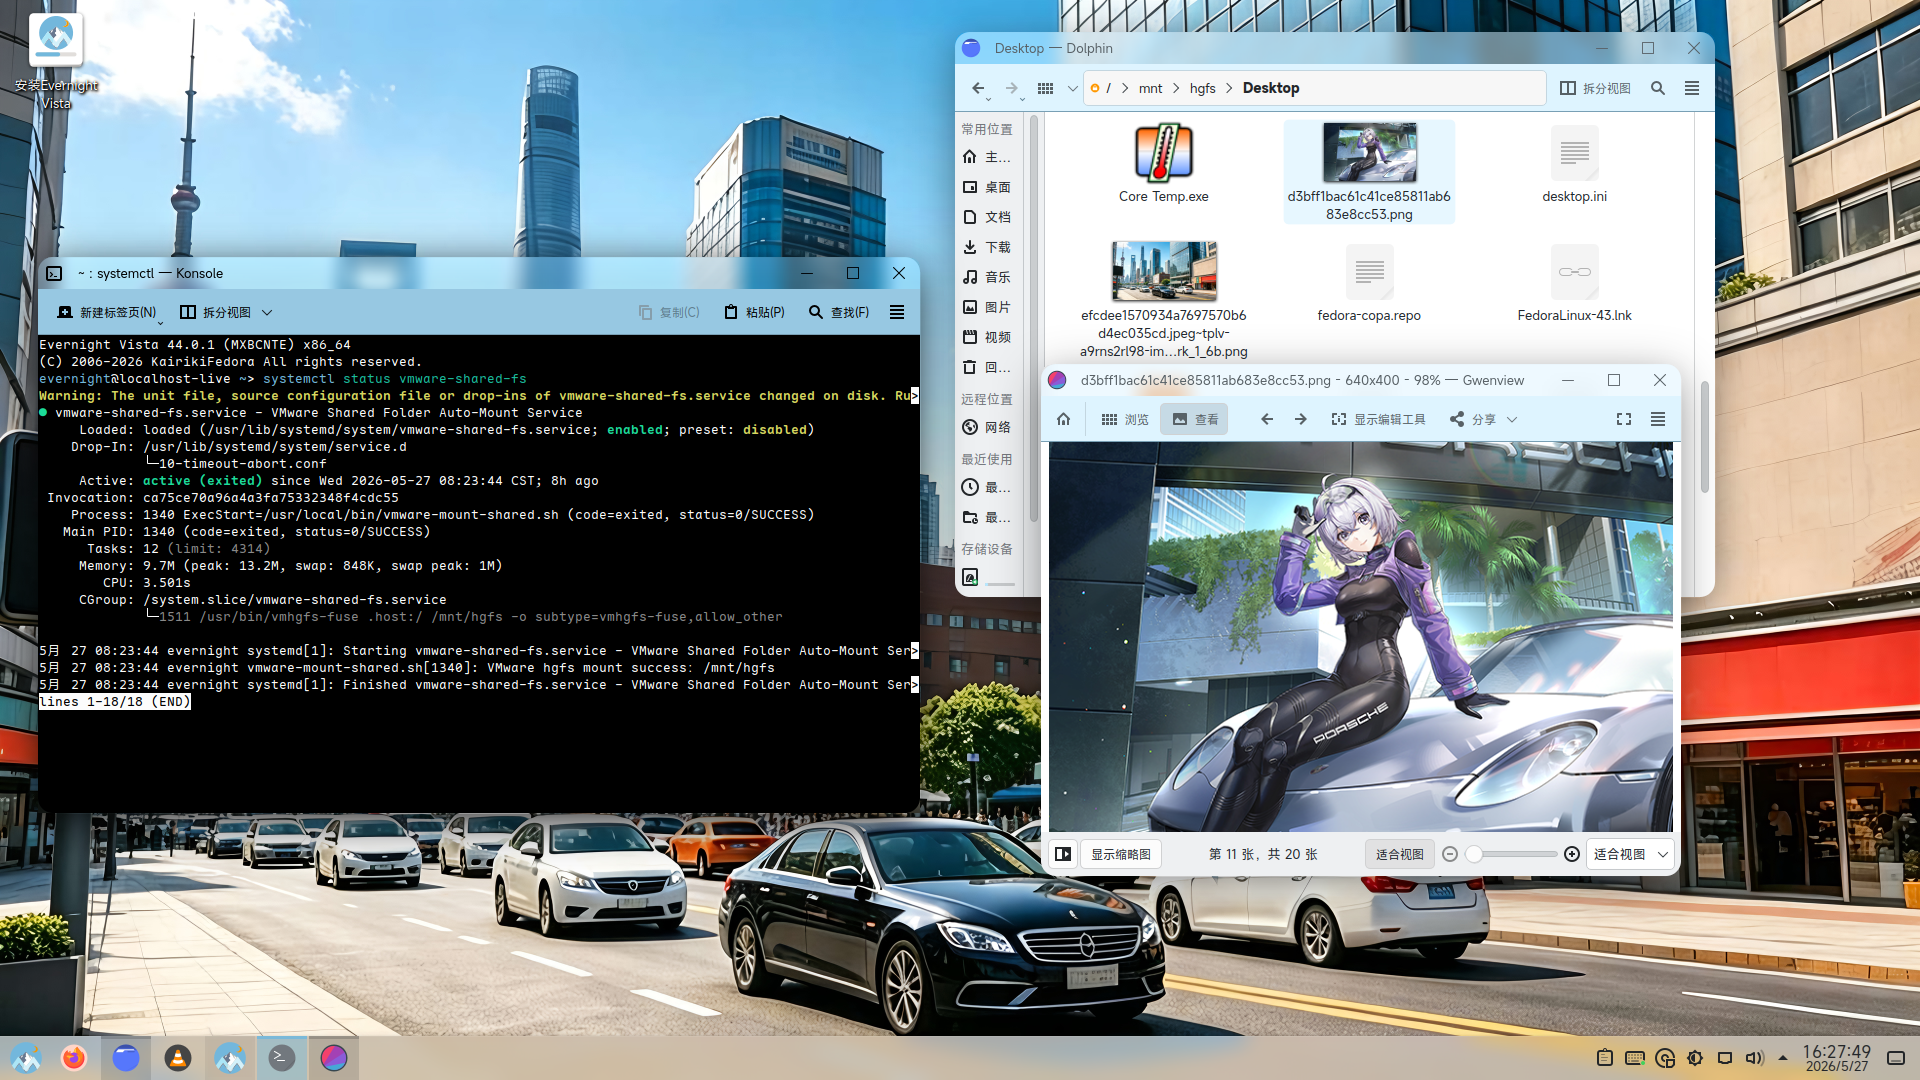Open 文档 place in Dolphin sidebar
The height and width of the screenshot is (1080, 1920).
pos(986,217)
